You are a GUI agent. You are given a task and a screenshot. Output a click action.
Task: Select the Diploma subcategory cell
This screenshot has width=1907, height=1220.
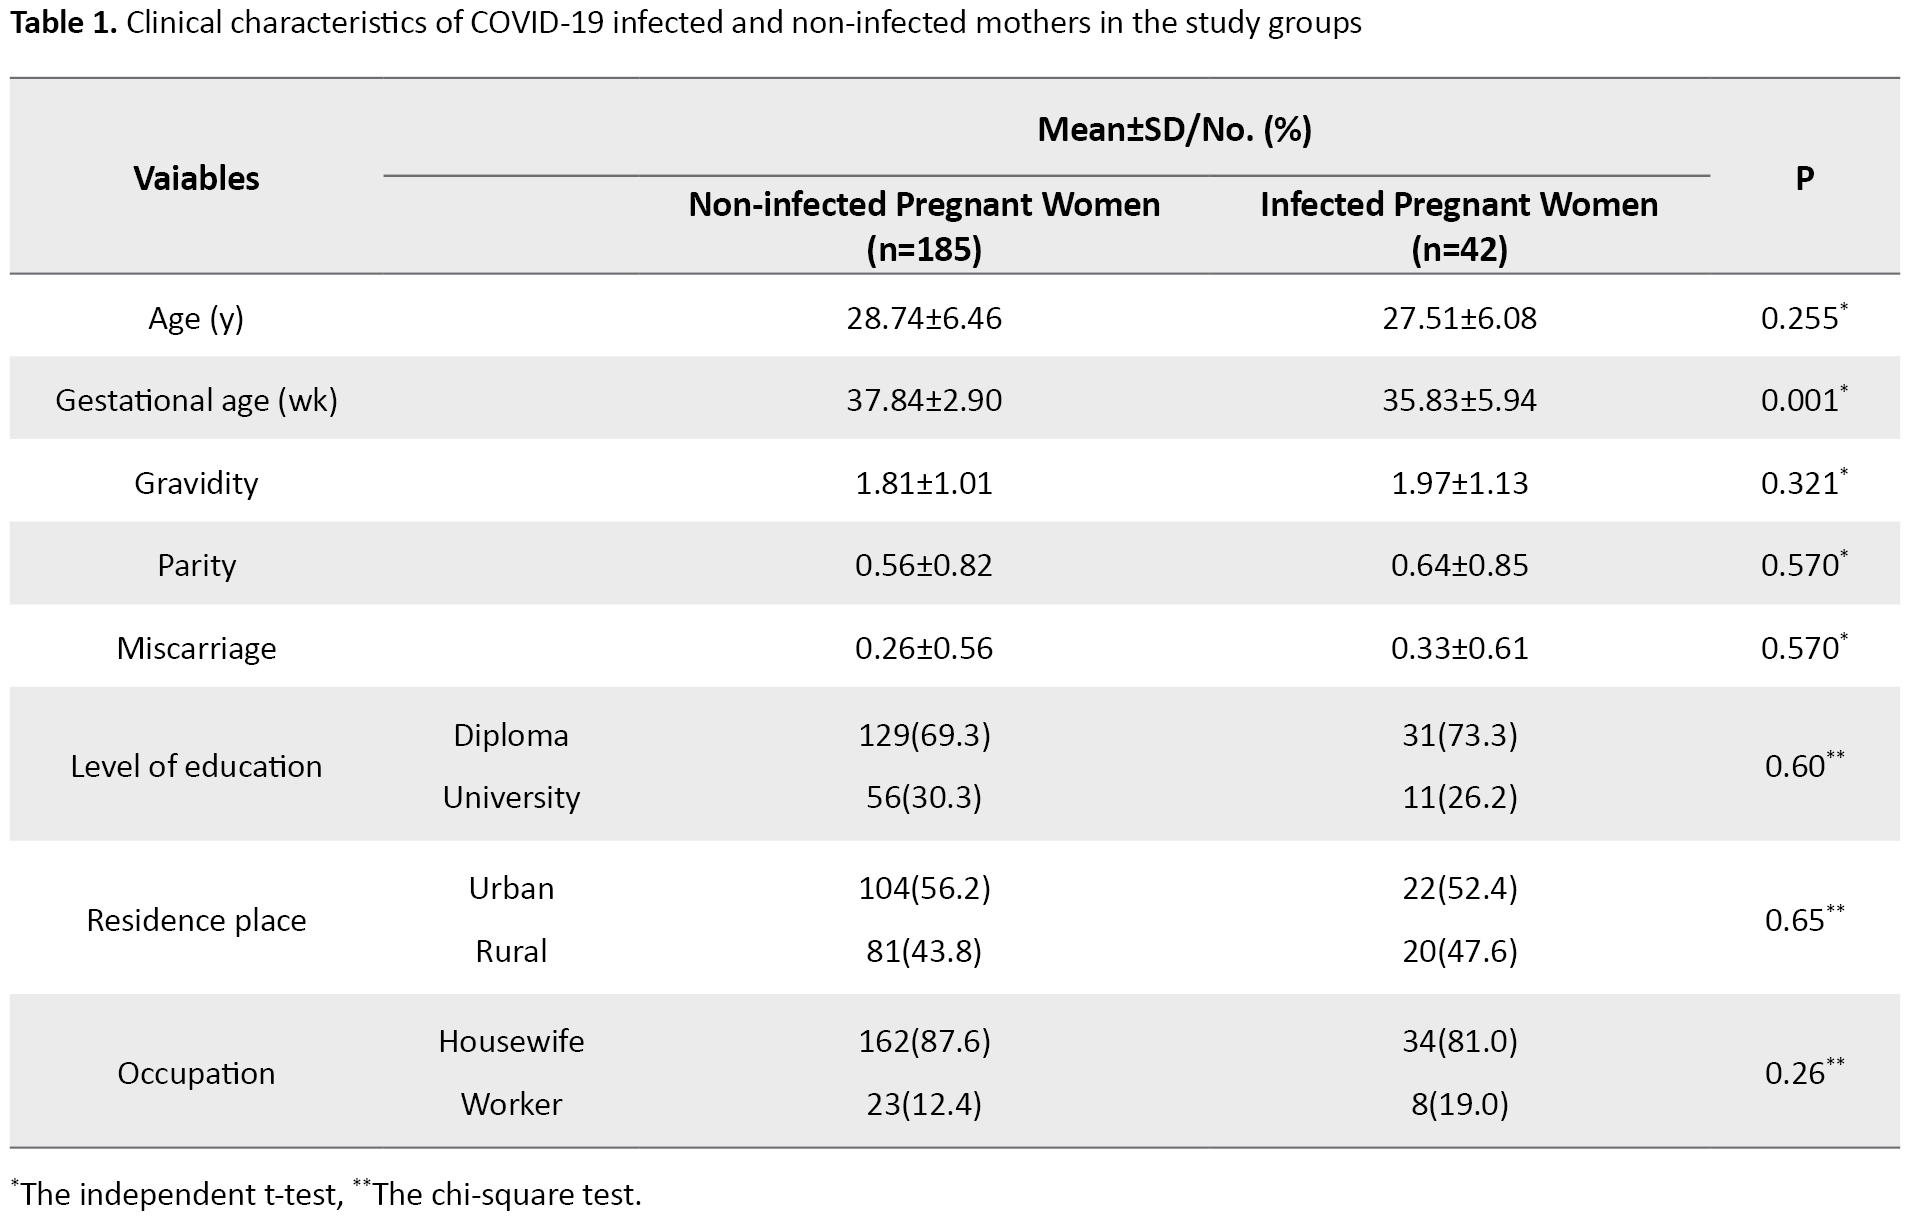tap(510, 735)
